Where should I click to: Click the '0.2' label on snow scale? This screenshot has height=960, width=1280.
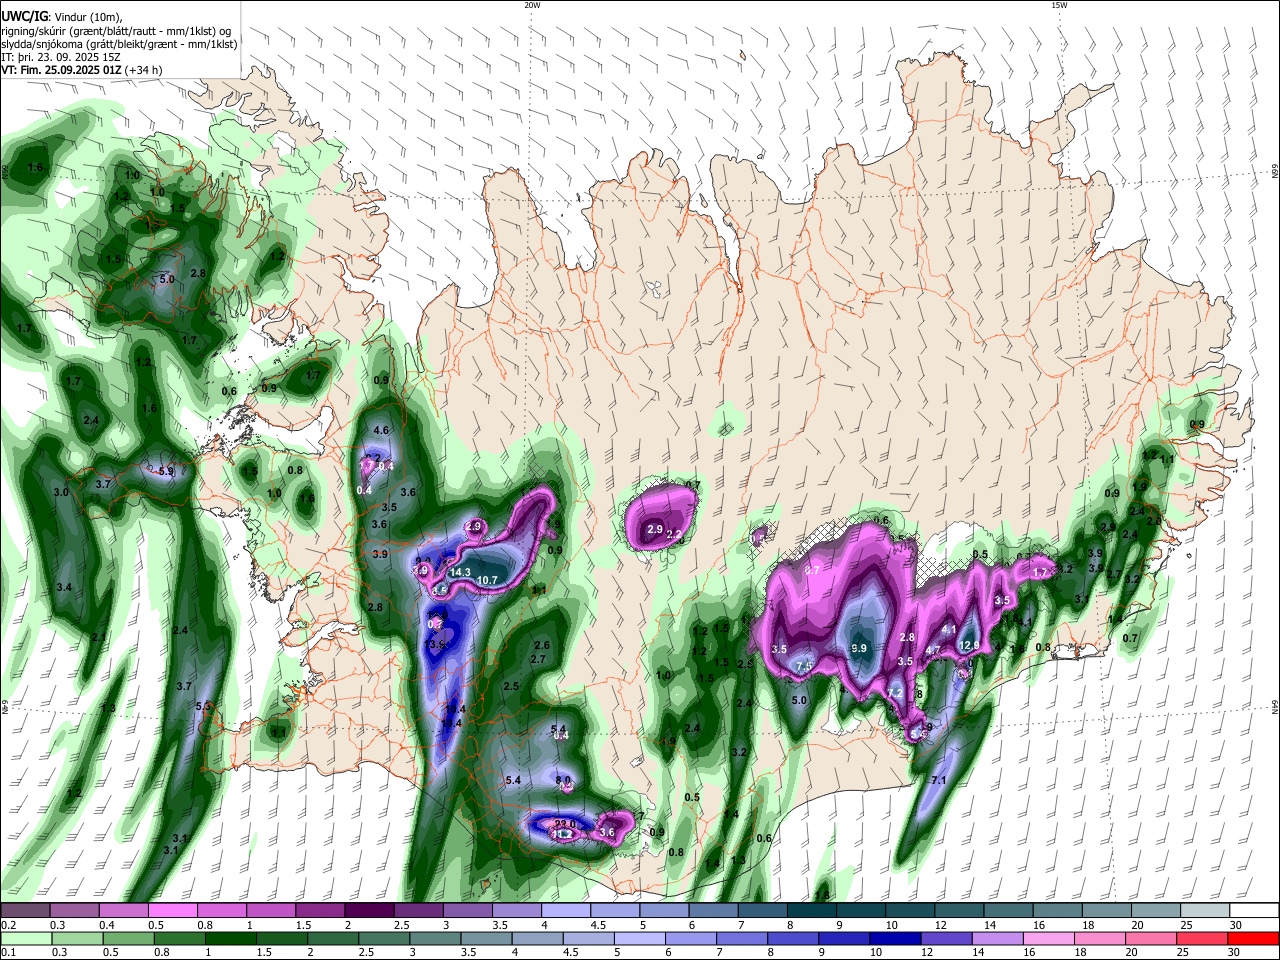coord(8,925)
